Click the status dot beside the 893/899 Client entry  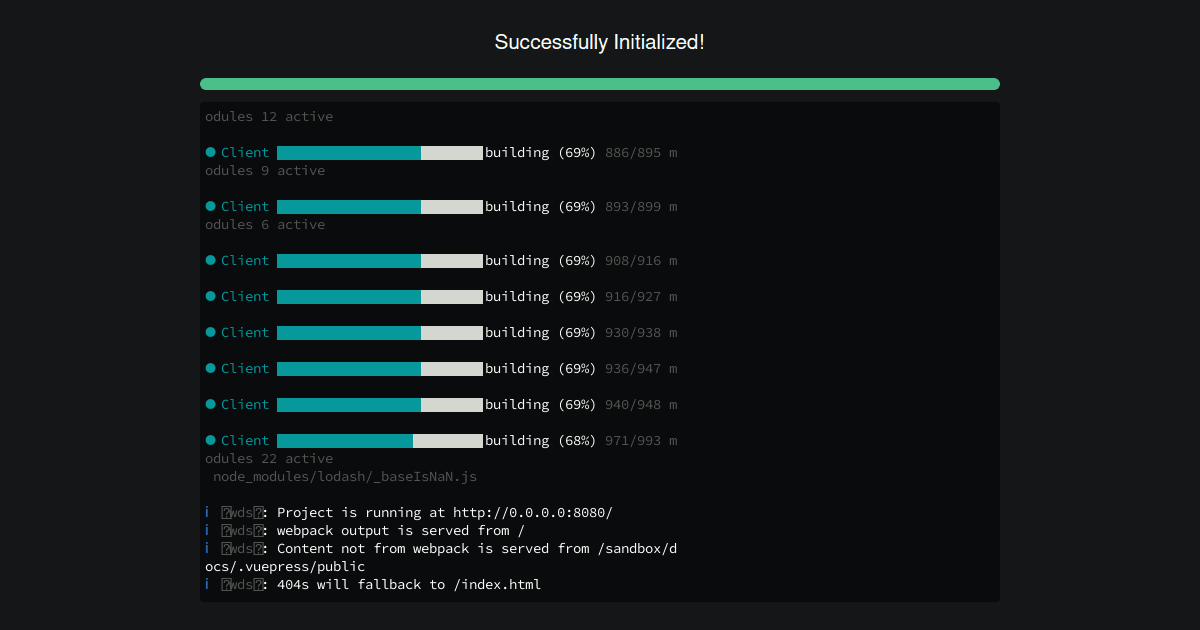click(210, 206)
